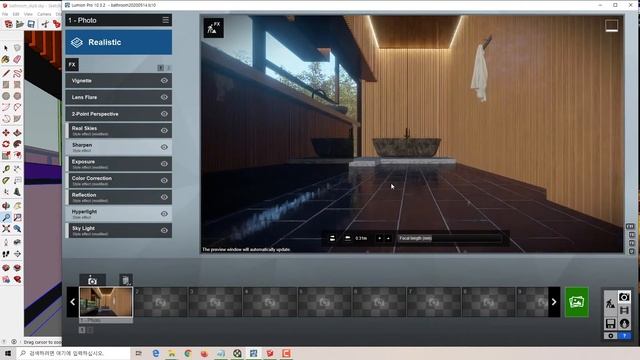Select empty photo slot 2
Viewport: 640px width, 360px height.
pos(161,302)
